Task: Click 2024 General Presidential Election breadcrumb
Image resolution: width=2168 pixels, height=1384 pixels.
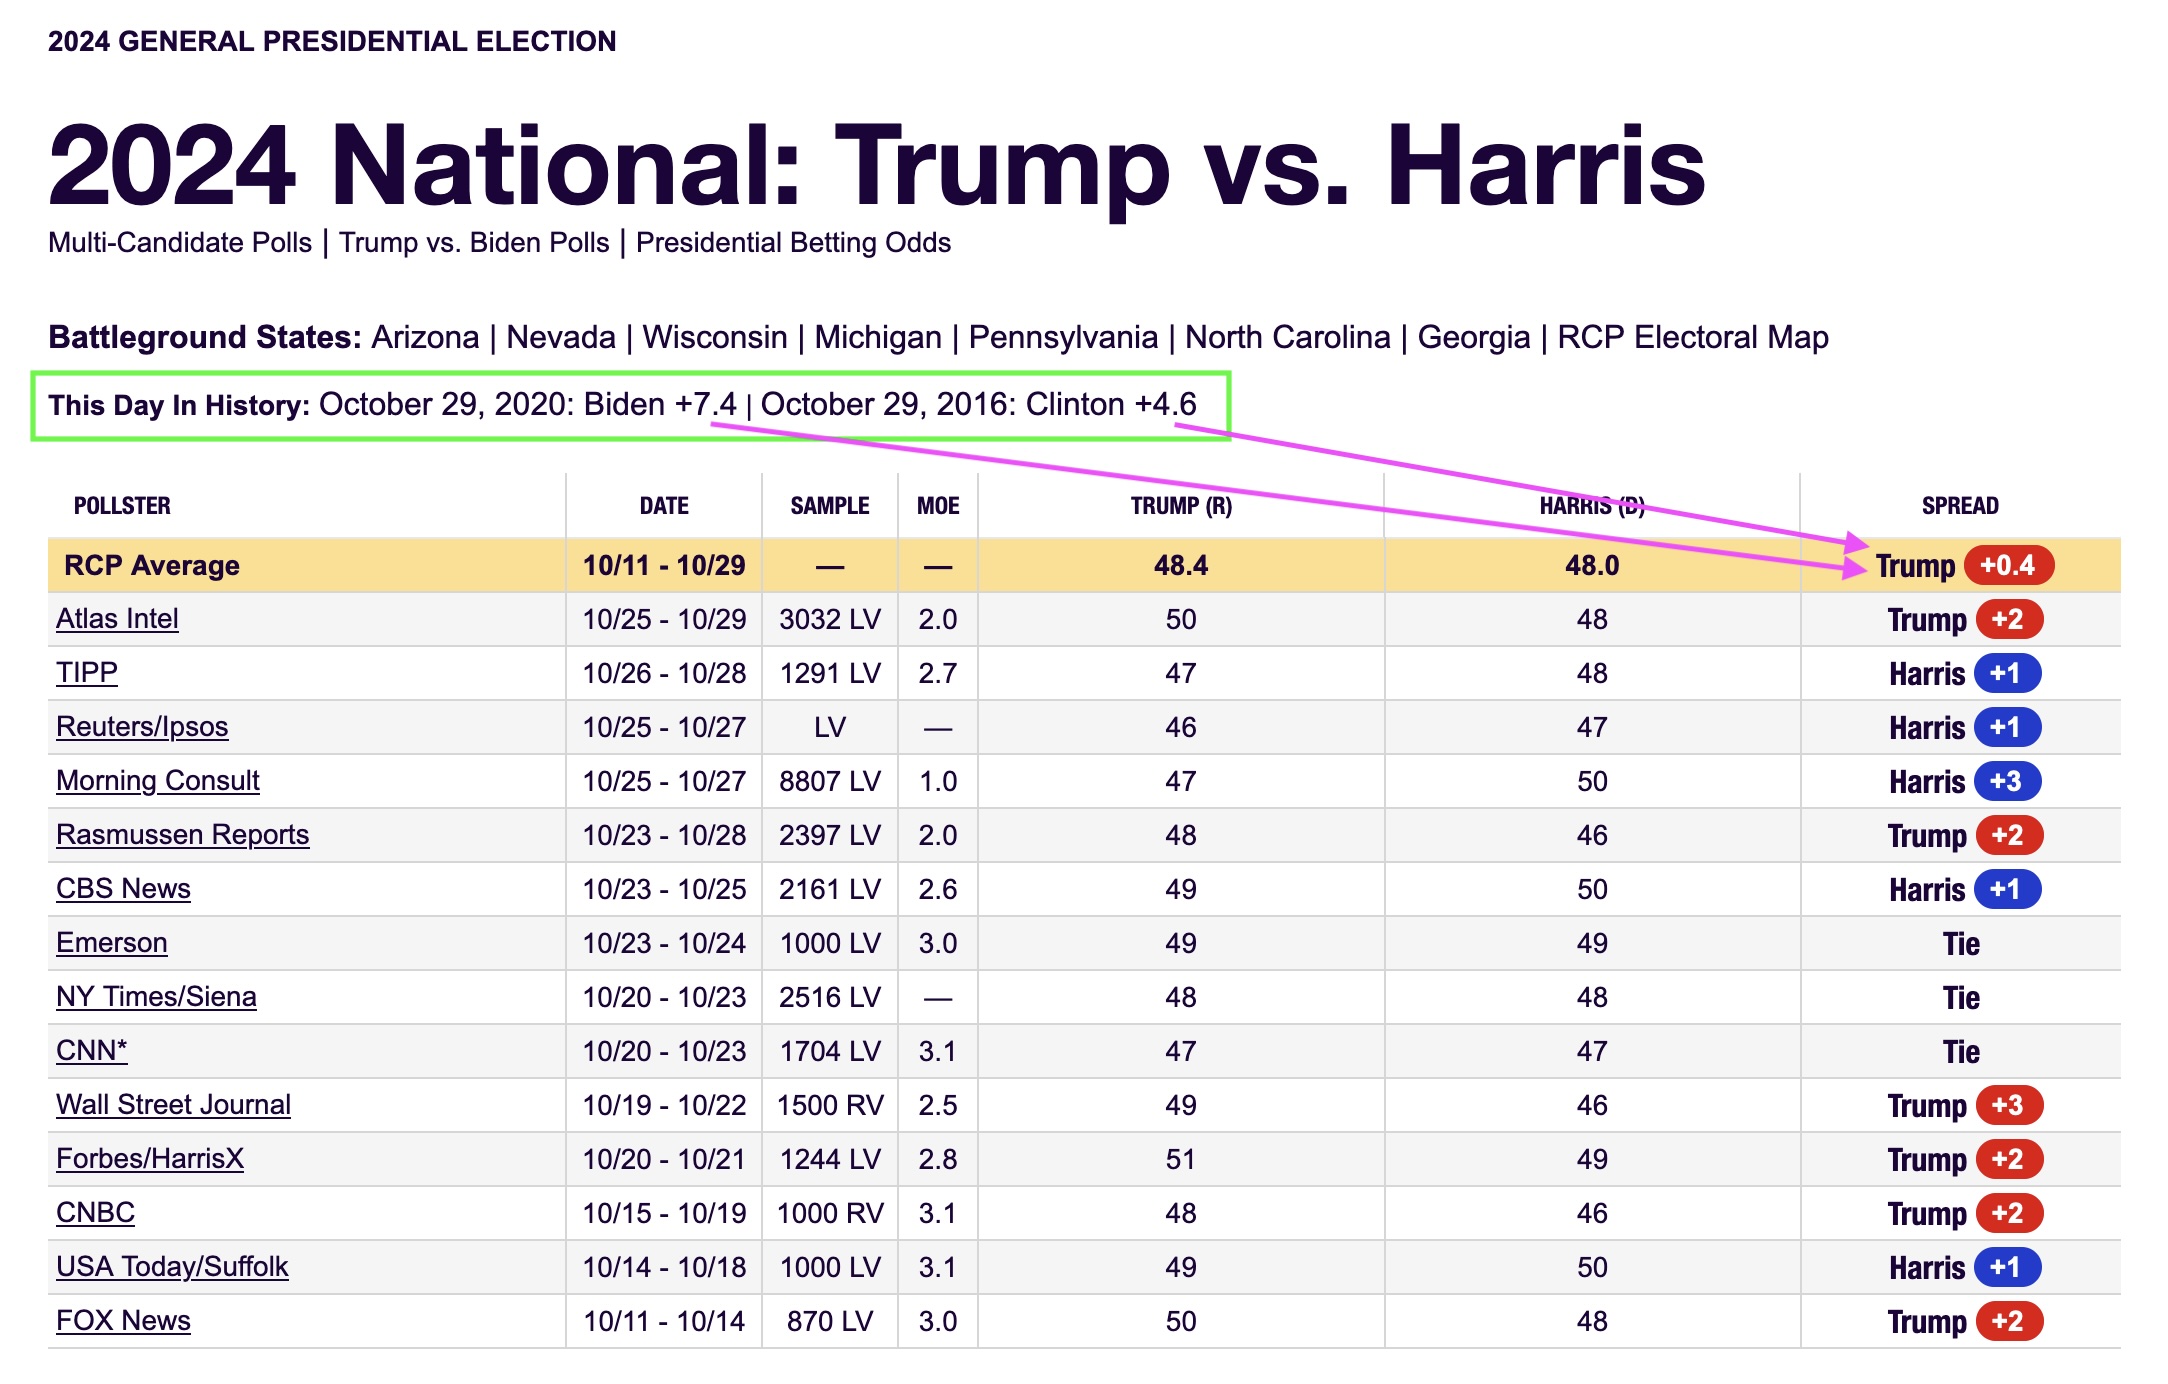Action: point(332,41)
